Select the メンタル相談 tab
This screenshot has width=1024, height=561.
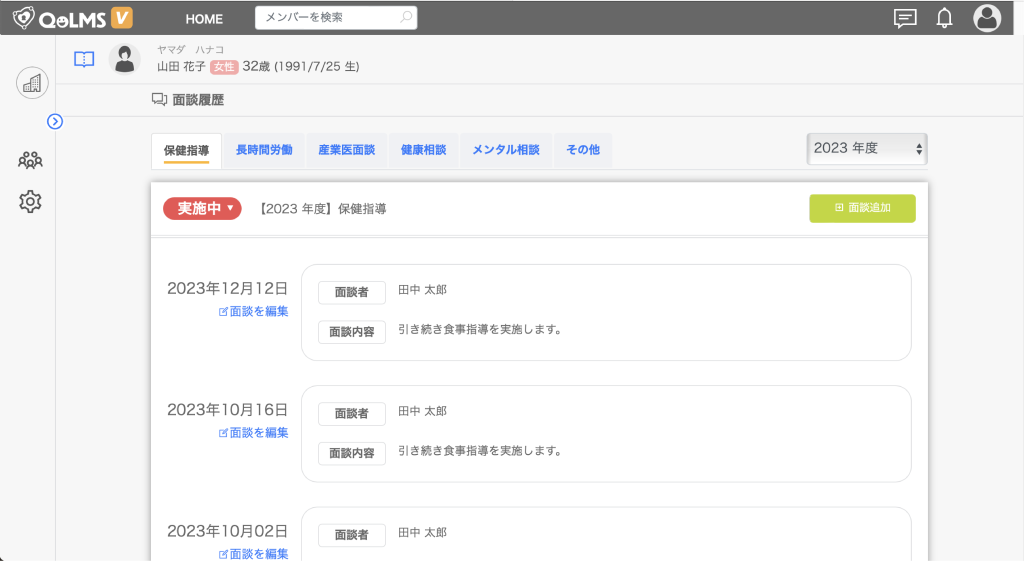[x=505, y=150]
